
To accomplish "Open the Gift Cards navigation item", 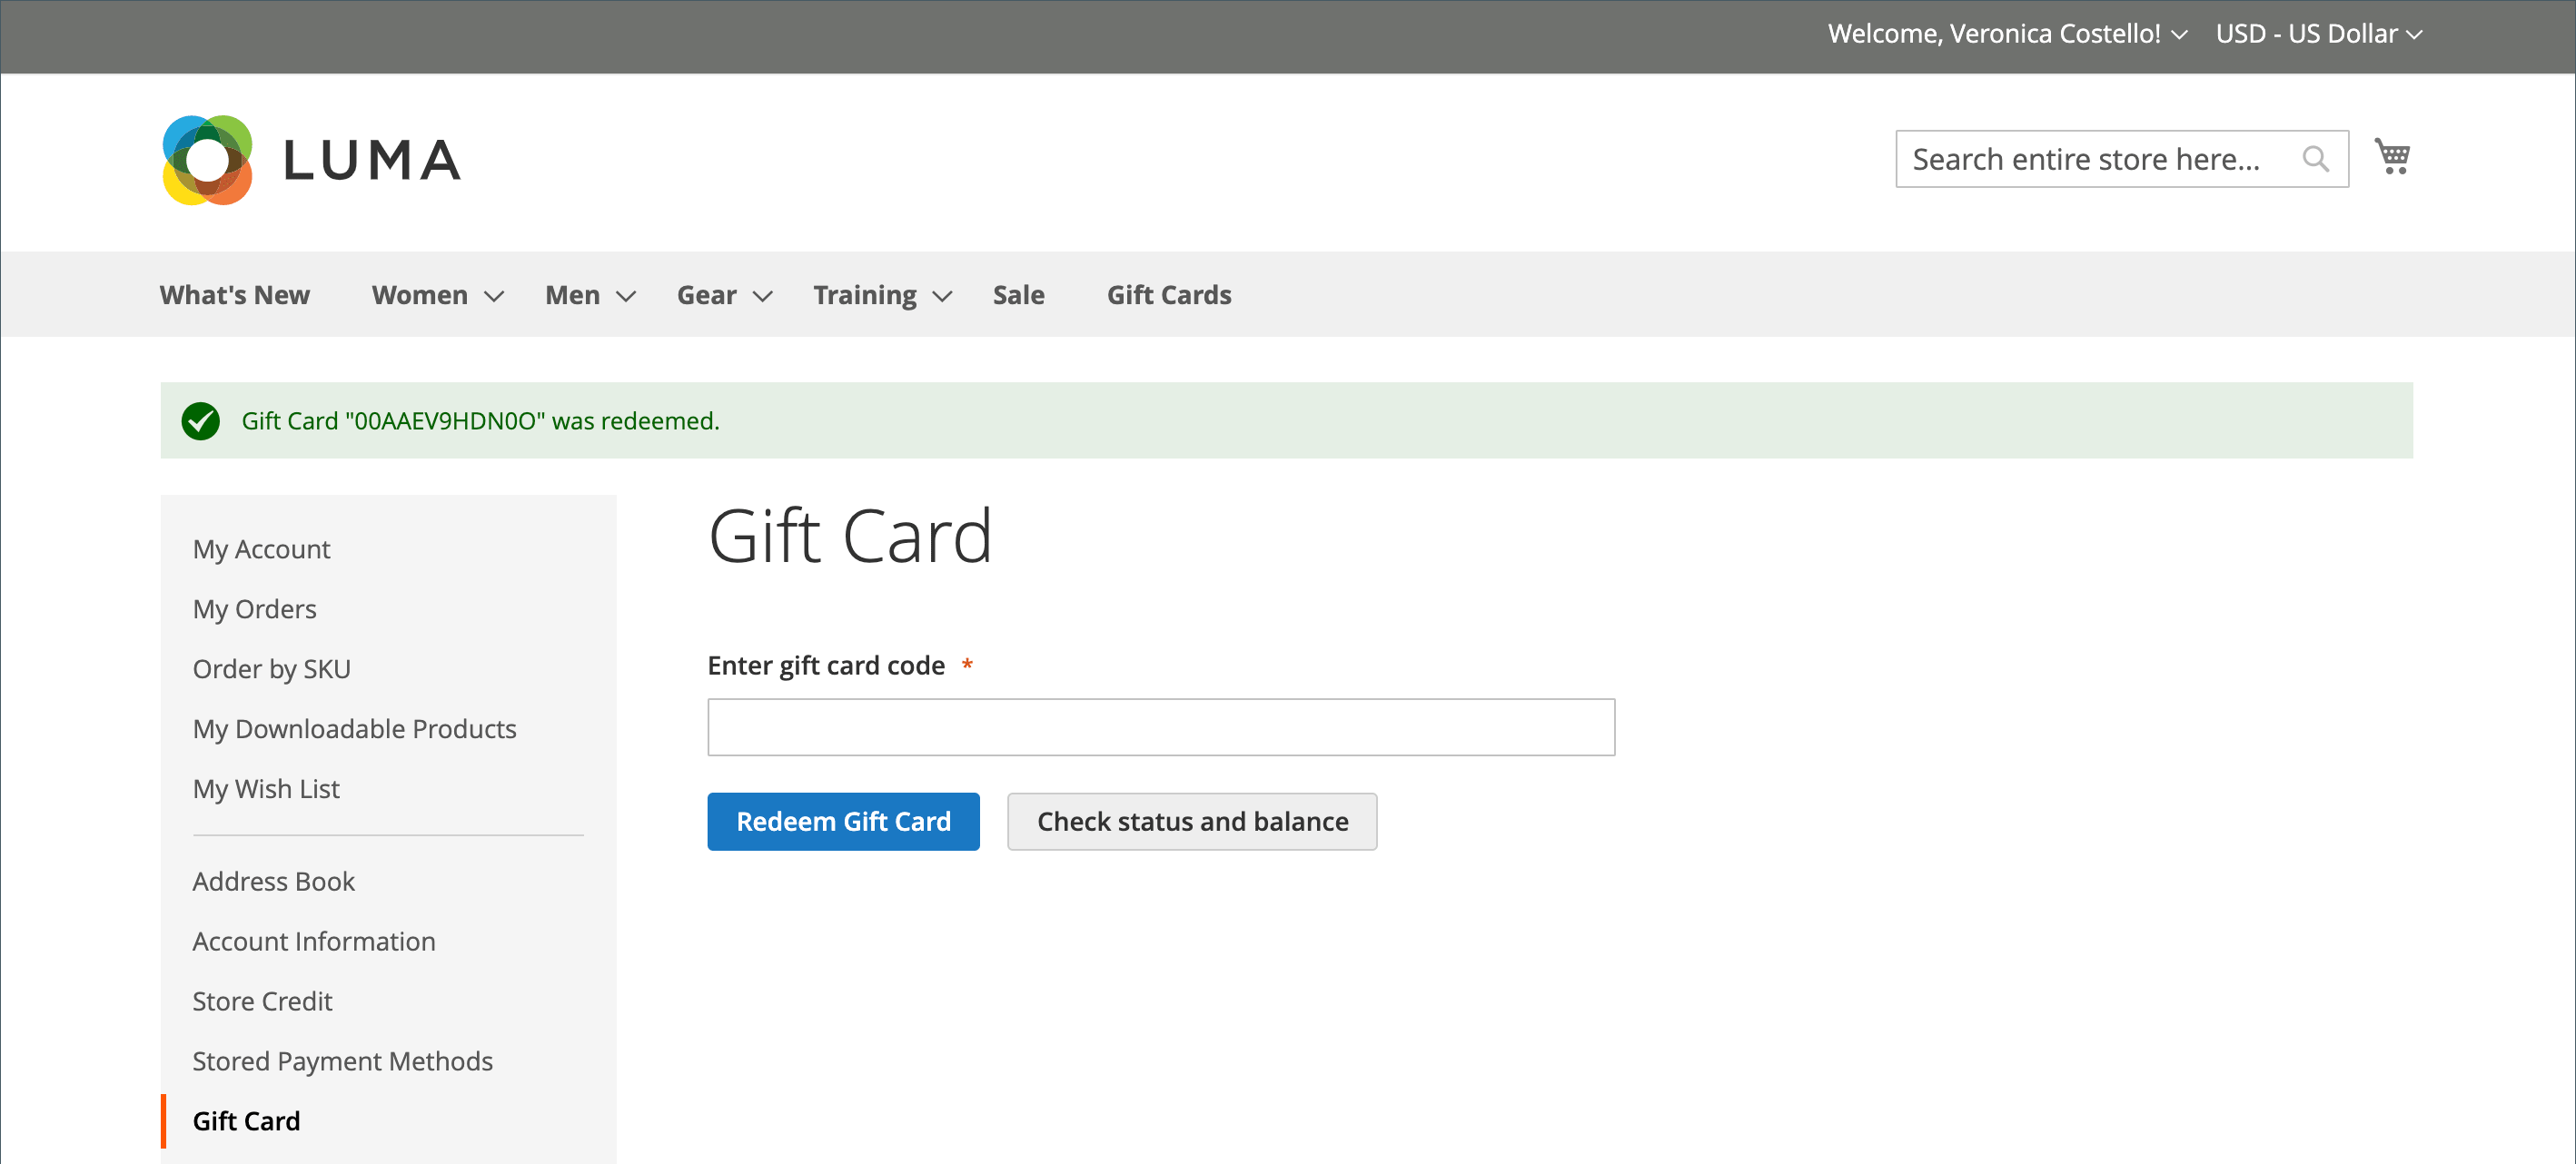I will coord(1168,295).
